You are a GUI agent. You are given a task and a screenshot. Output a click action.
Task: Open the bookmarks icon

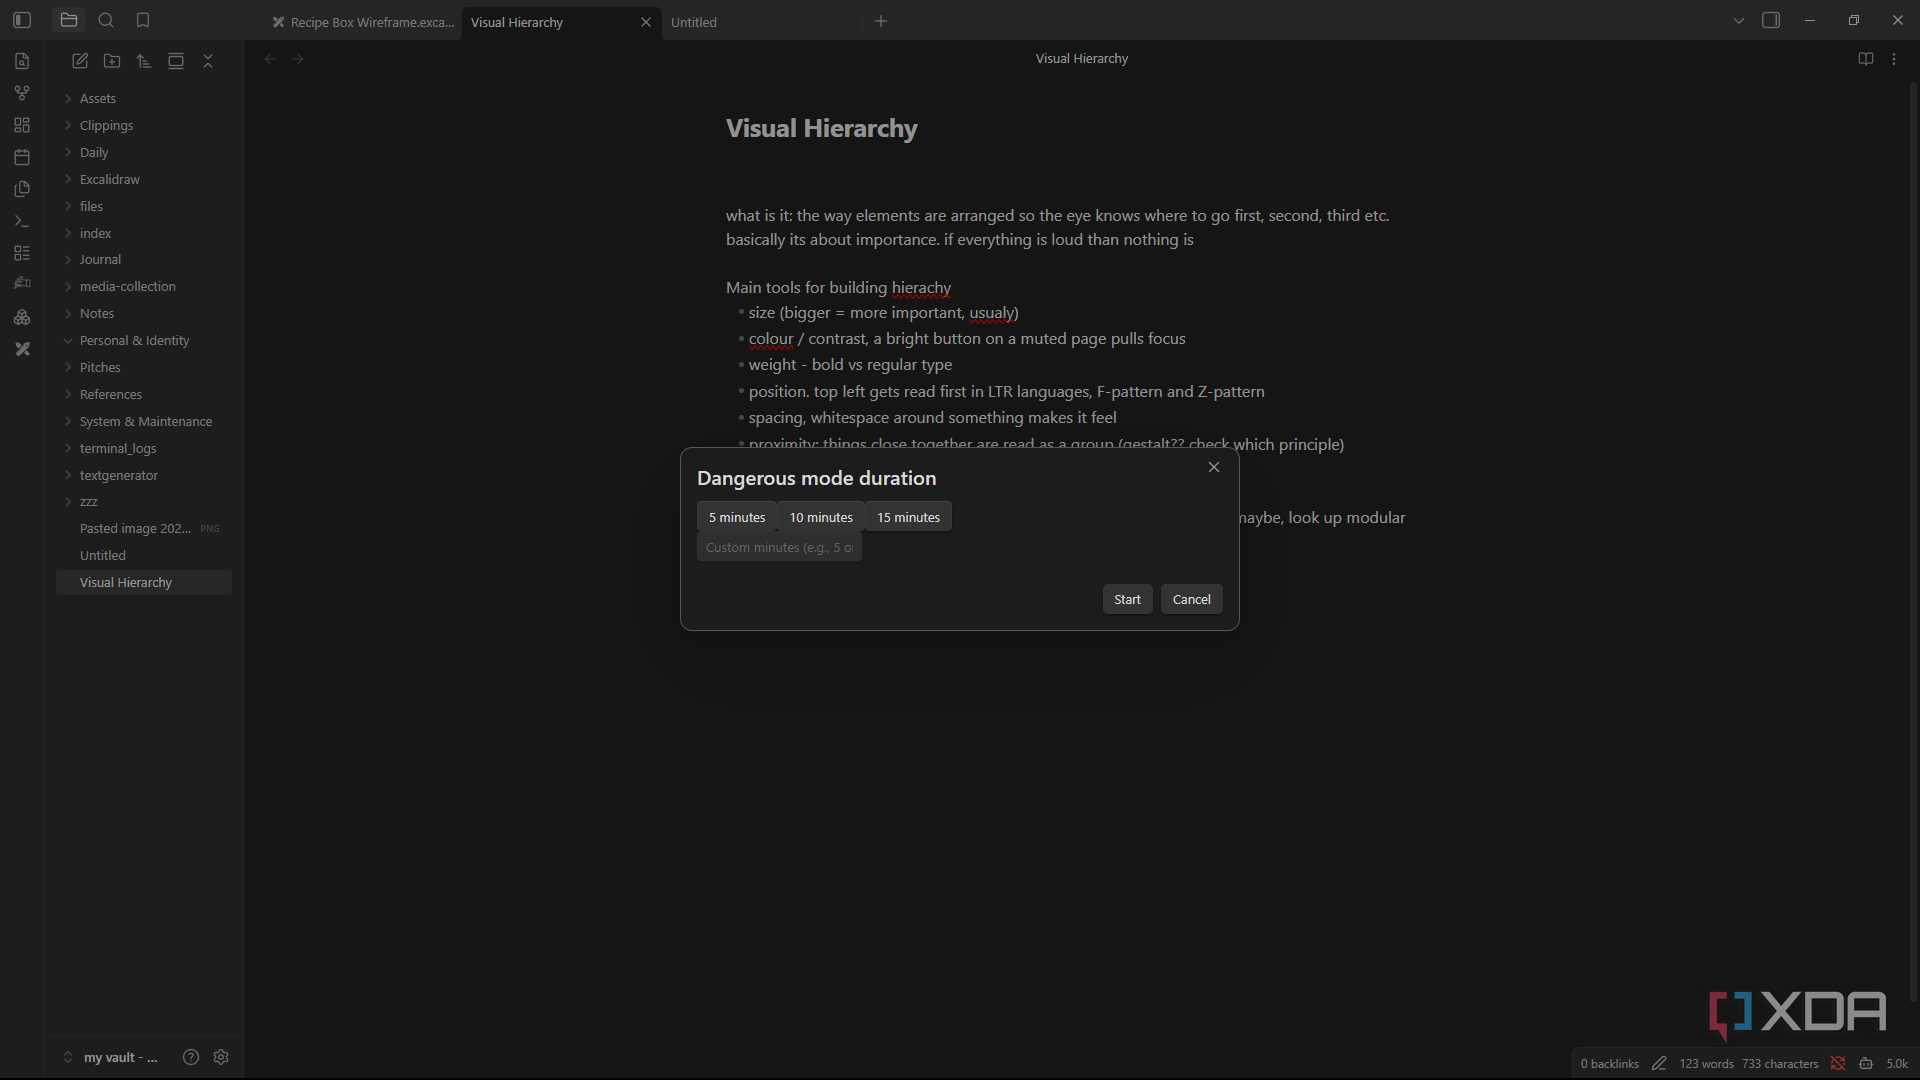click(x=143, y=20)
